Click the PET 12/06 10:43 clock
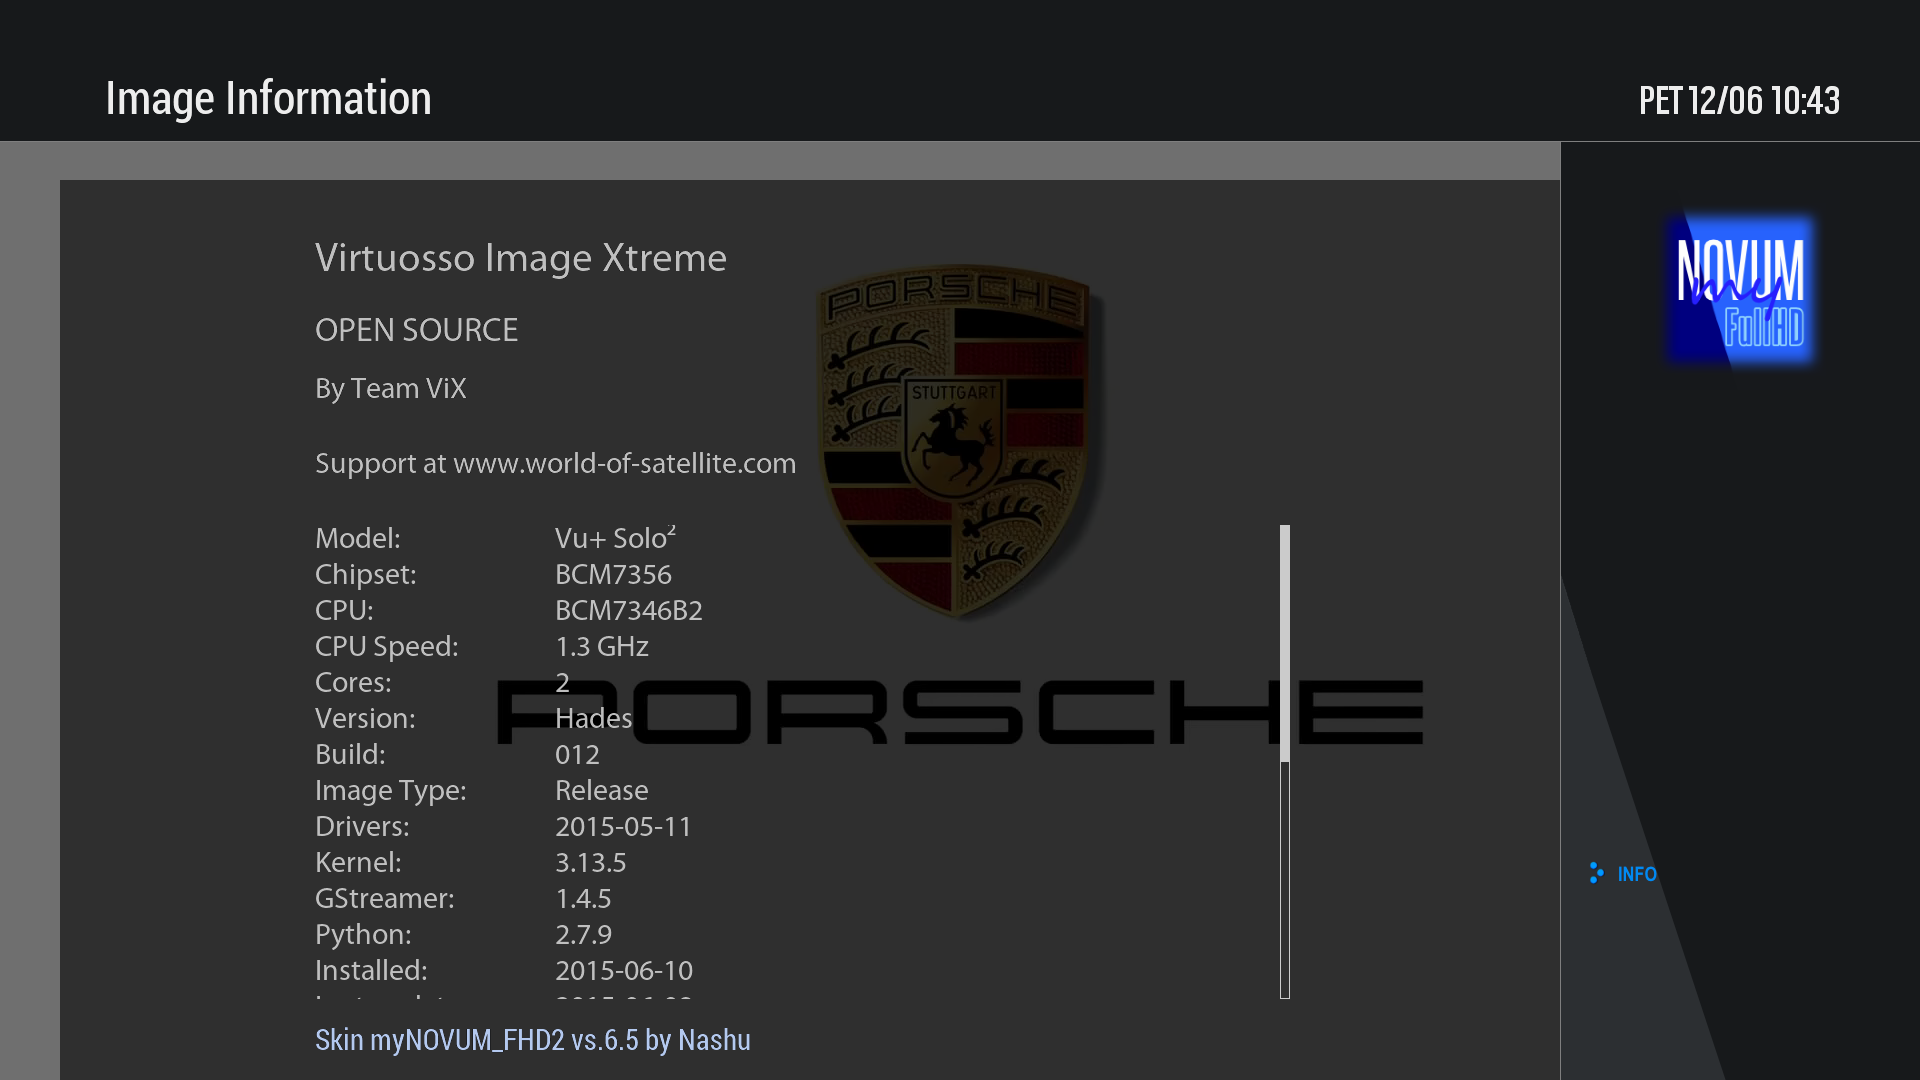 coord(1738,100)
